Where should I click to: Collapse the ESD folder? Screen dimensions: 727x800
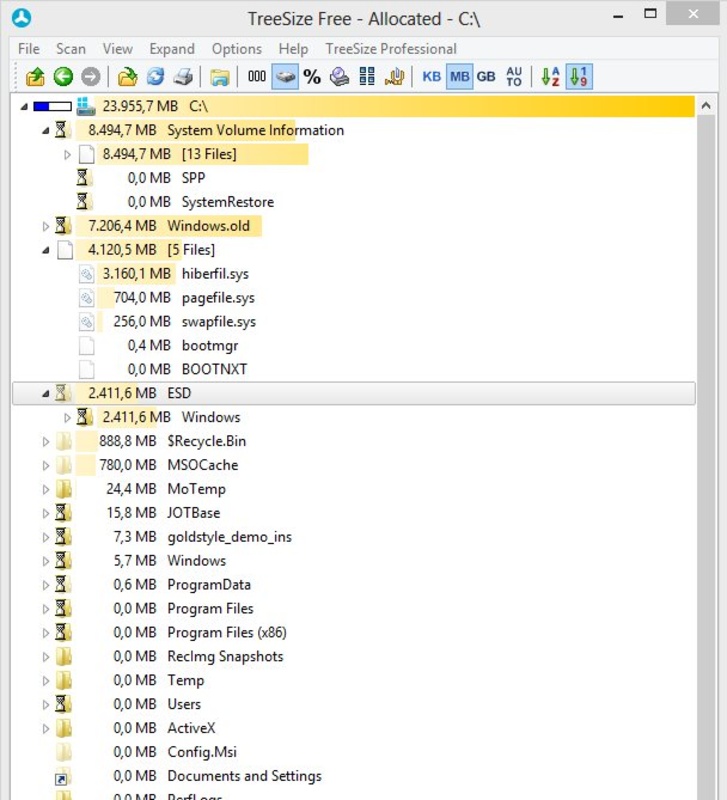tap(45, 393)
